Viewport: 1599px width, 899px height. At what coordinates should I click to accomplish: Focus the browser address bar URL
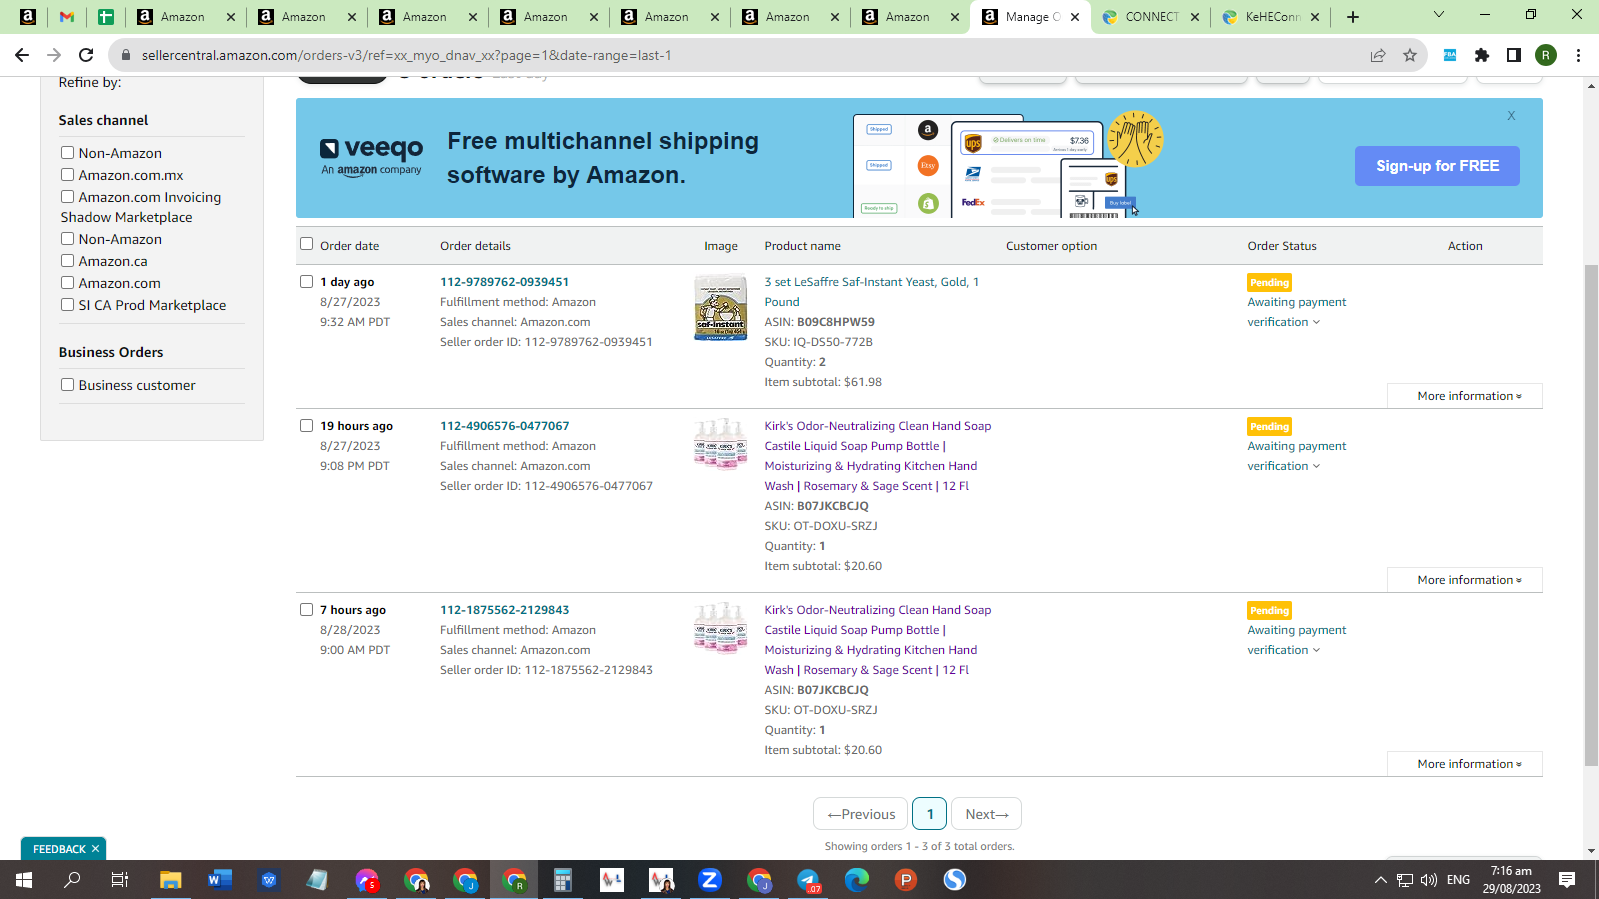coord(406,55)
